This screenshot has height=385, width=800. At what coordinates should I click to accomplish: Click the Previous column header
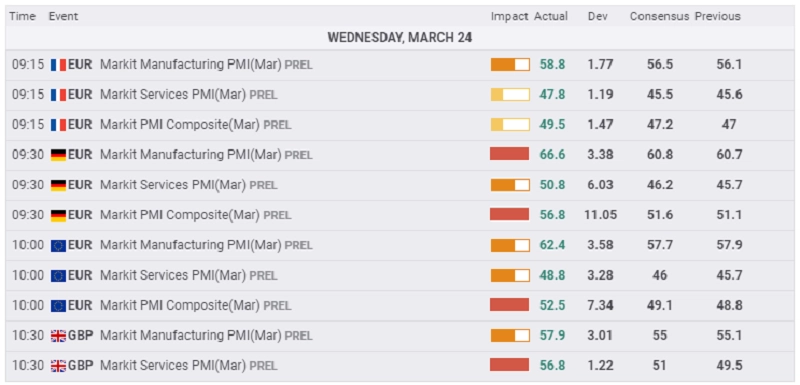717,16
